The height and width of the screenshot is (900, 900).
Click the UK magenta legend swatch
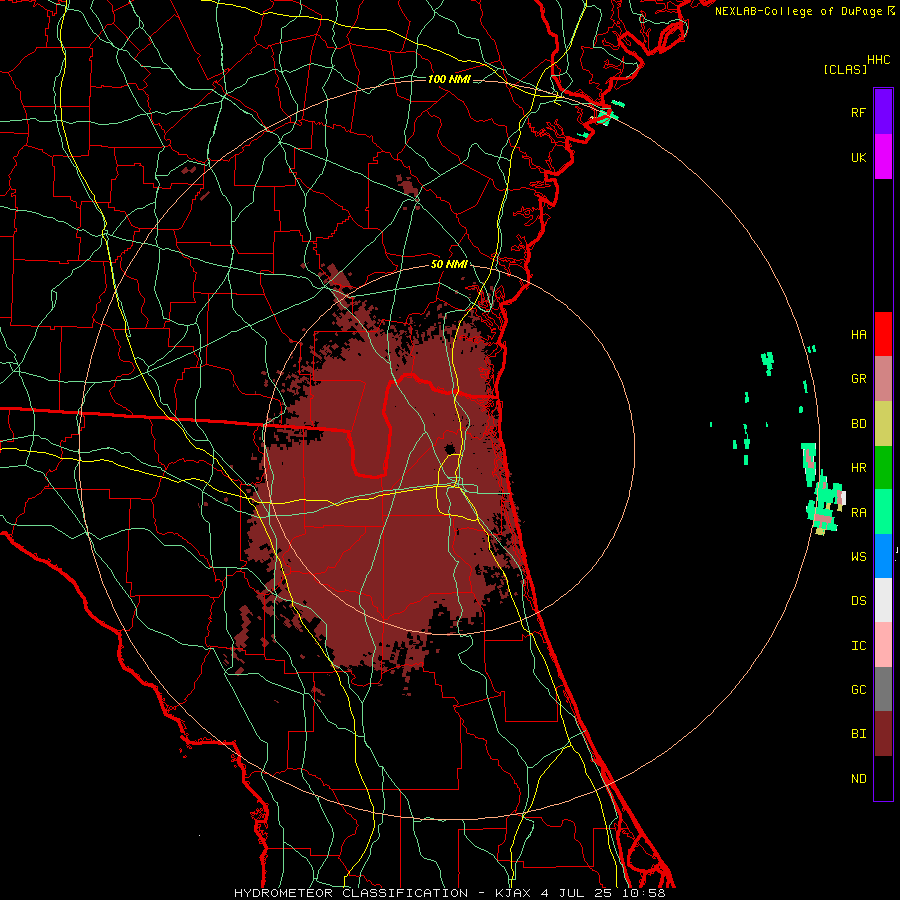tap(883, 157)
